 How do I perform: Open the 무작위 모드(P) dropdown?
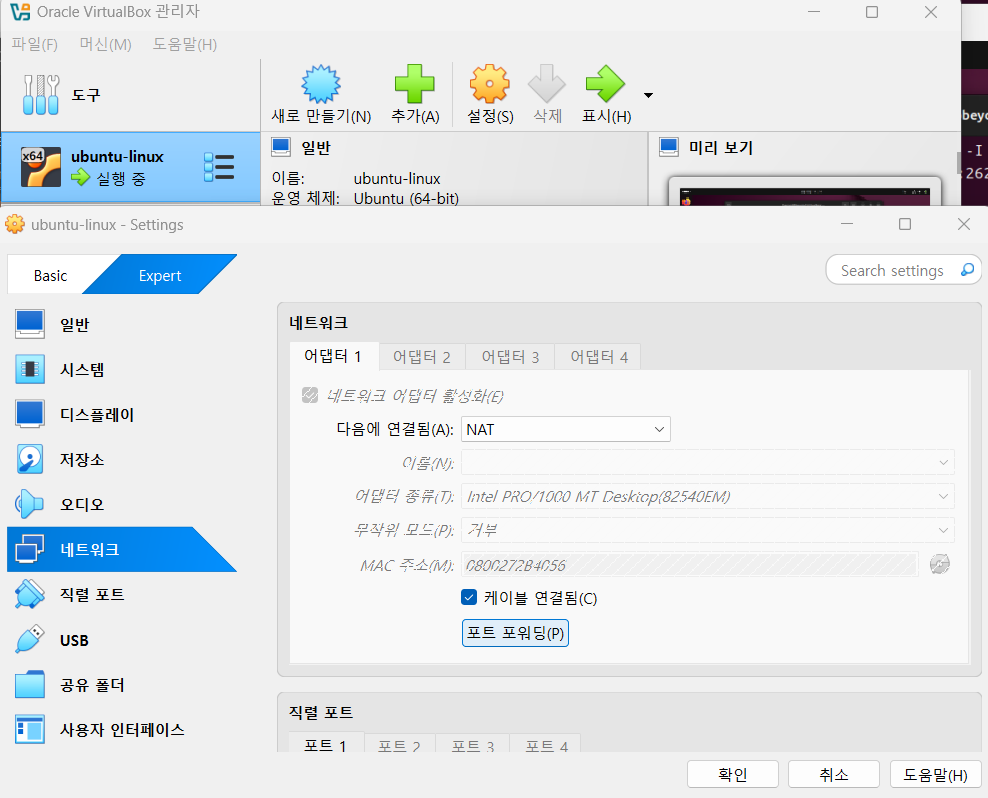(708, 530)
